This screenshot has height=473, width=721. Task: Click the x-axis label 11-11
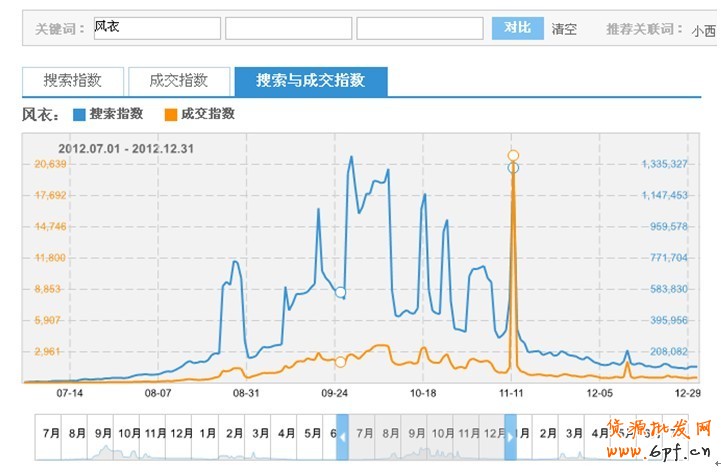tap(511, 393)
